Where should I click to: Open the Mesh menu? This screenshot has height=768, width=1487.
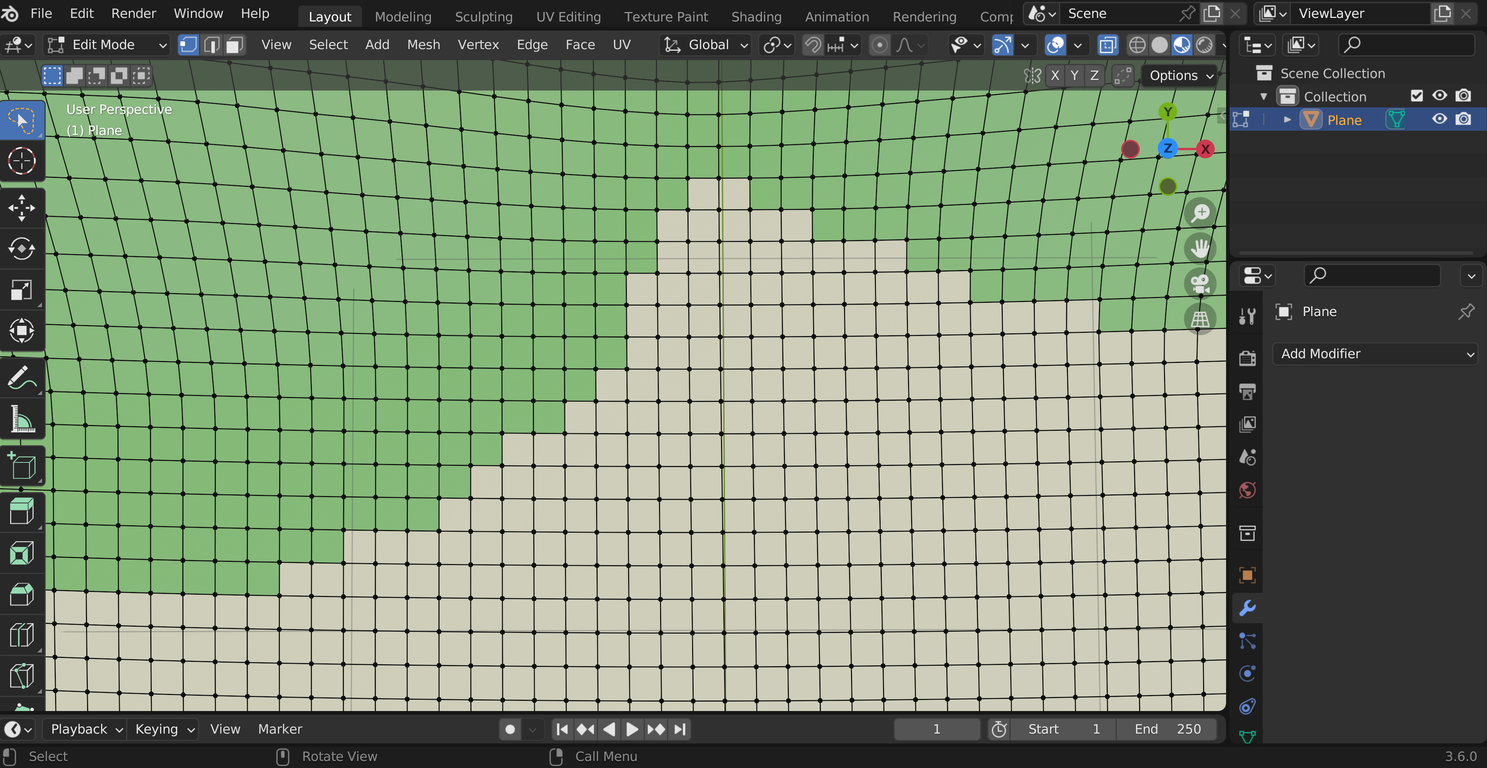tap(423, 45)
